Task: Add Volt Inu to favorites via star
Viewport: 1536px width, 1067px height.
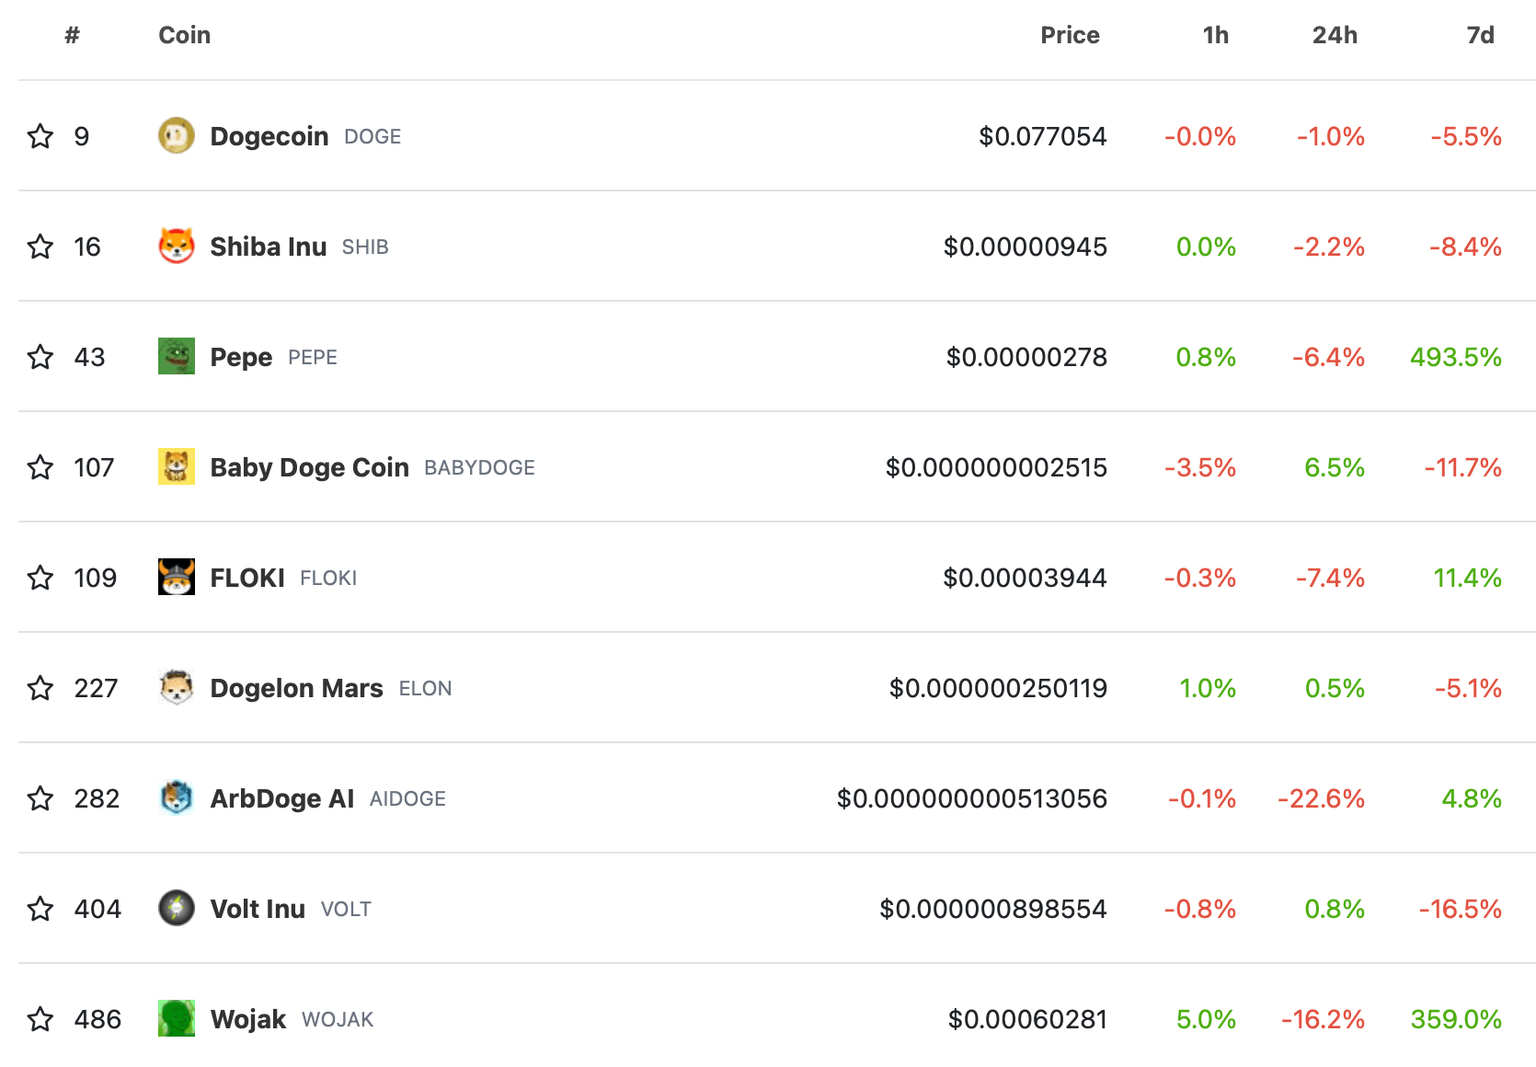Action: click(x=41, y=909)
